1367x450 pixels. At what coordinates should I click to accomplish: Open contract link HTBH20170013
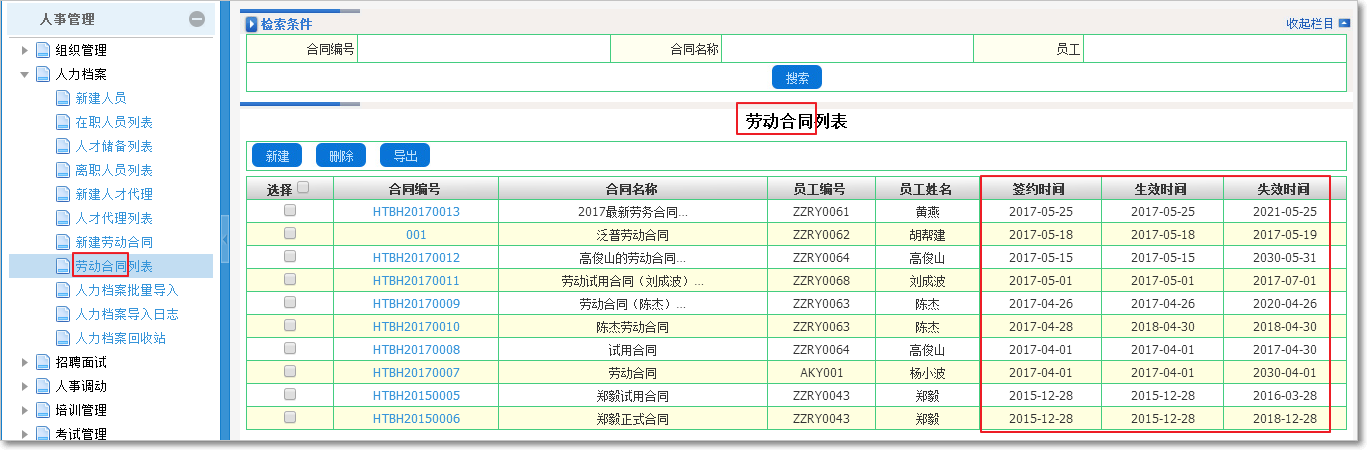(x=416, y=212)
